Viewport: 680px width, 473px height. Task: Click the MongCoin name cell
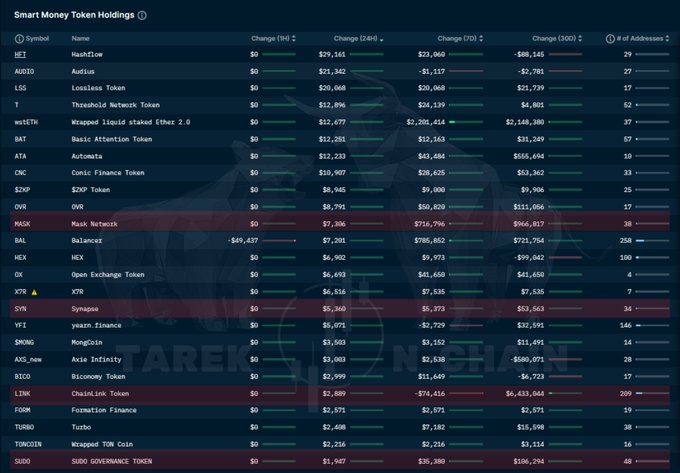point(87,343)
